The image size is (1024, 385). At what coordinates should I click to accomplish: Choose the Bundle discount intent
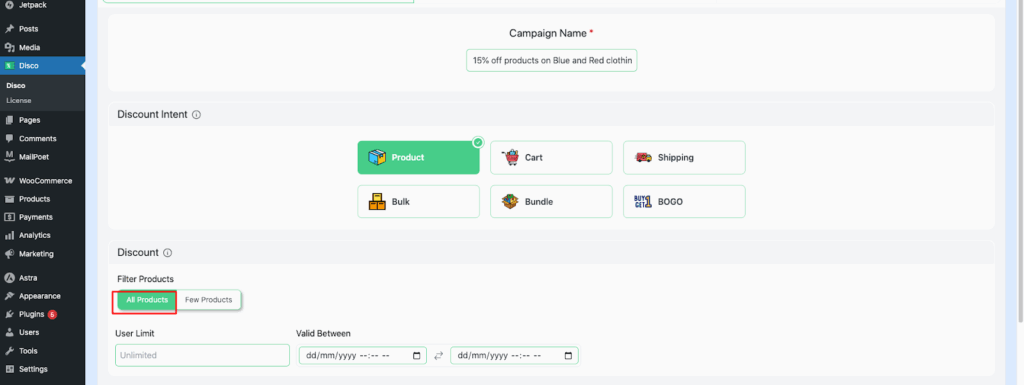pyautogui.click(x=551, y=202)
